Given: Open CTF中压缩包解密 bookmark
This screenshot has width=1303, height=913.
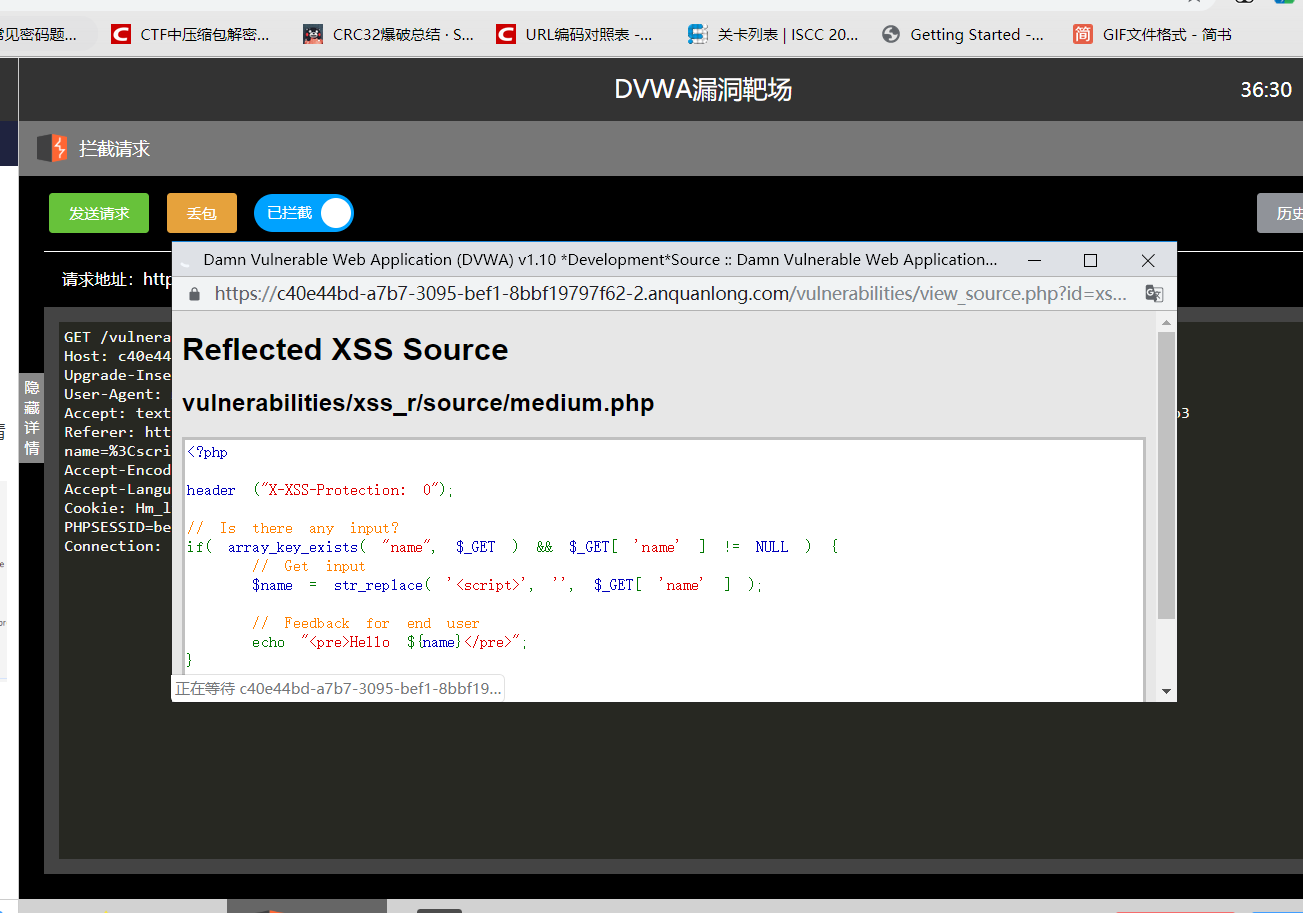Looking at the screenshot, I should click(190, 34).
